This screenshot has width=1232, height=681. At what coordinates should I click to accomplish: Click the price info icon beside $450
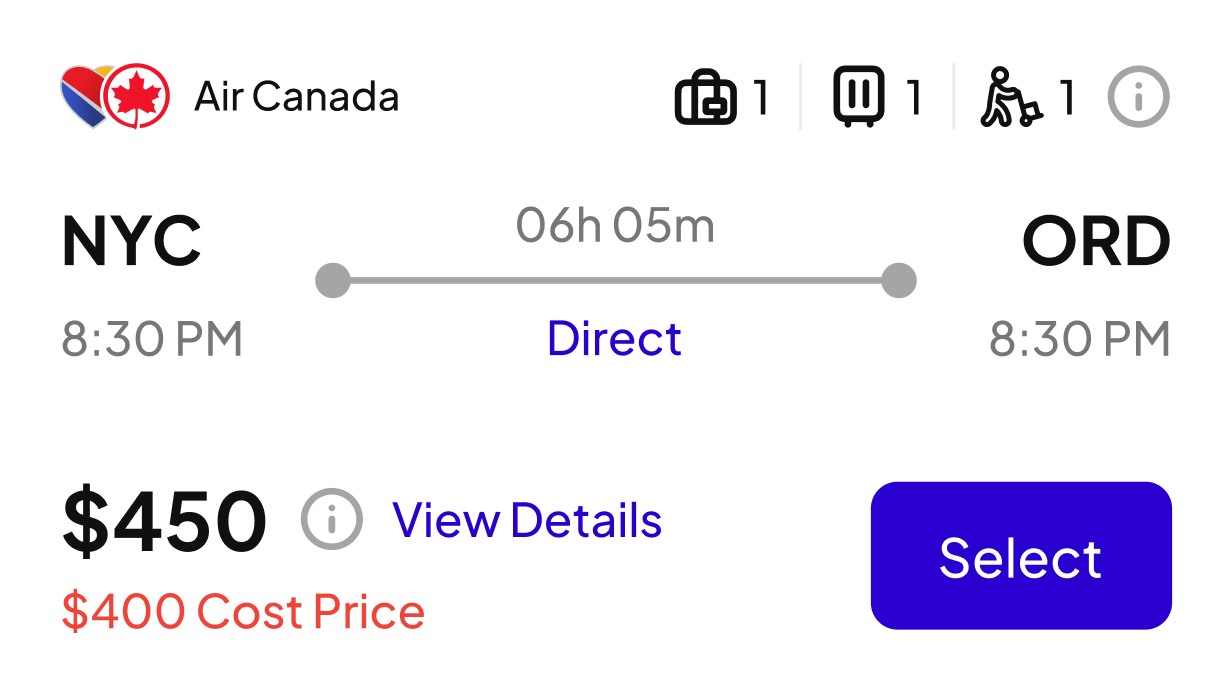[331, 520]
